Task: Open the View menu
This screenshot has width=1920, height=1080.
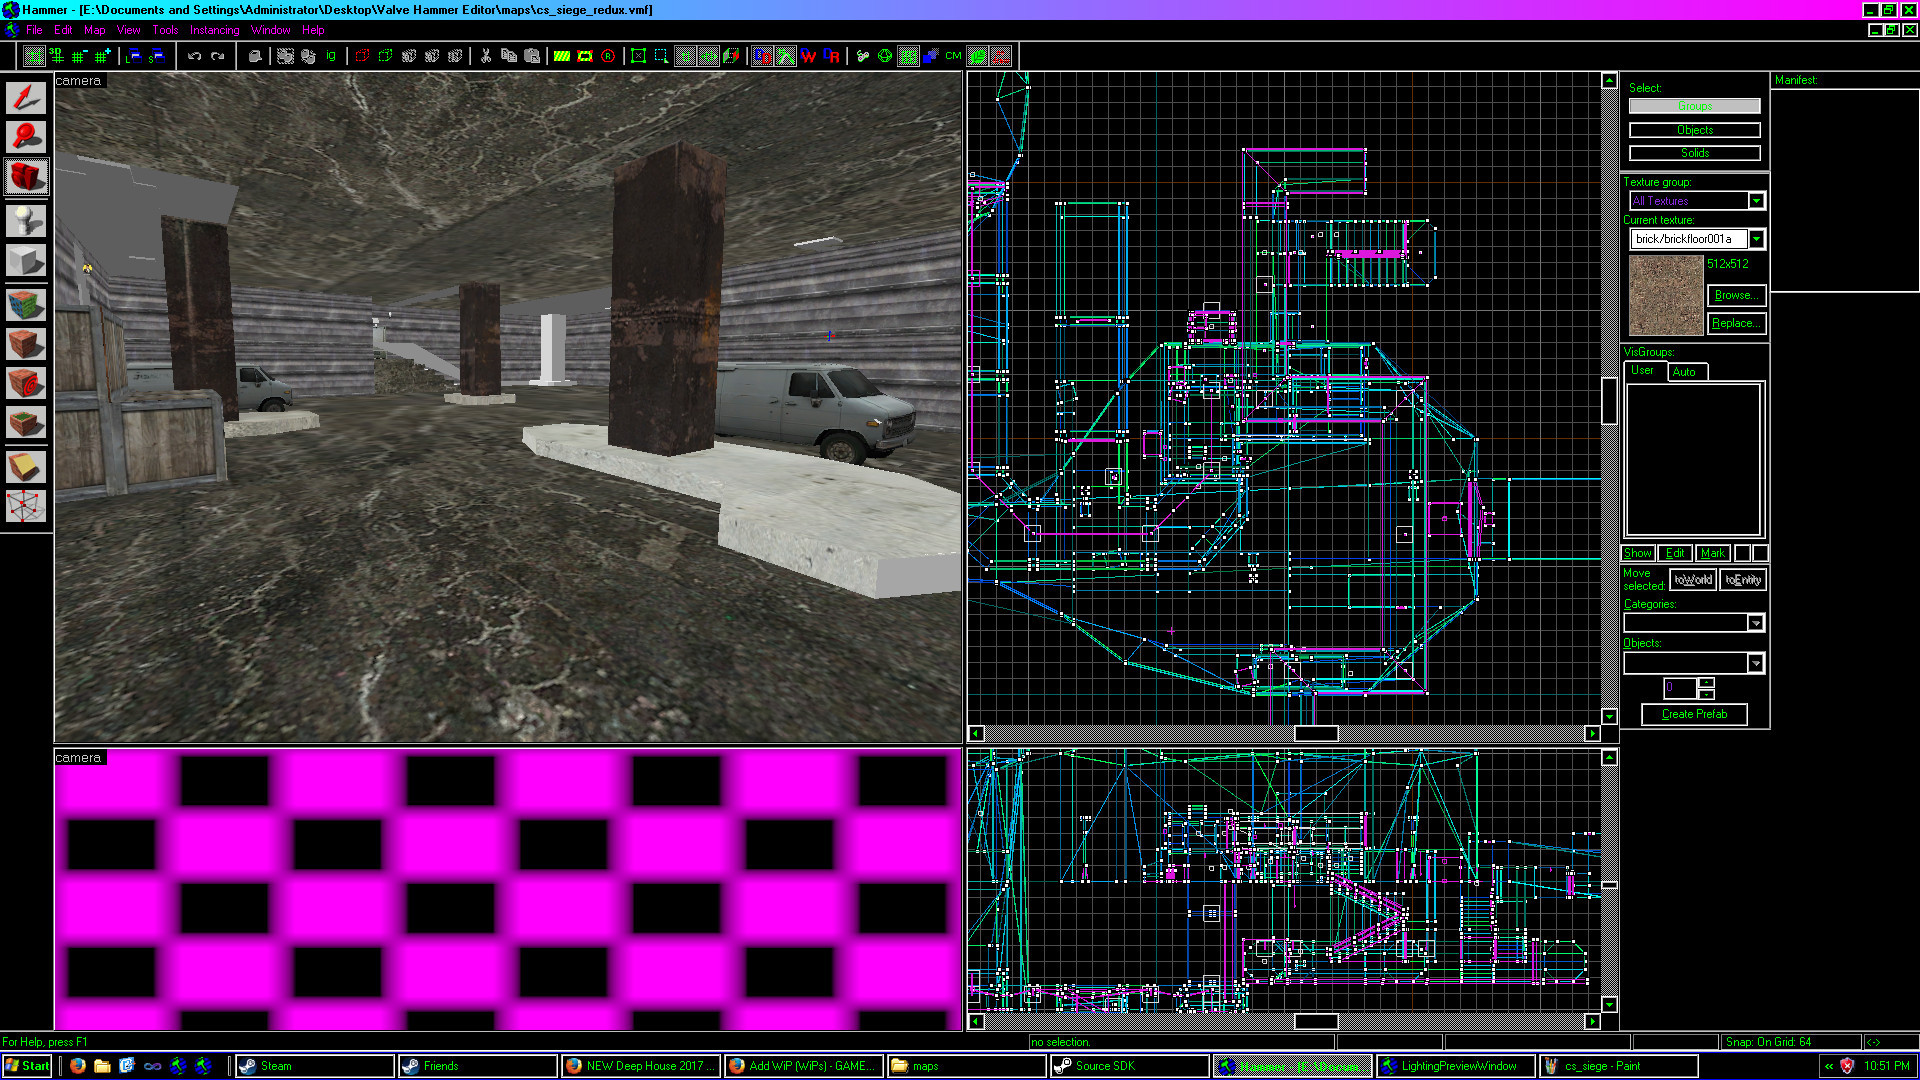Action: click(x=129, y=30)
